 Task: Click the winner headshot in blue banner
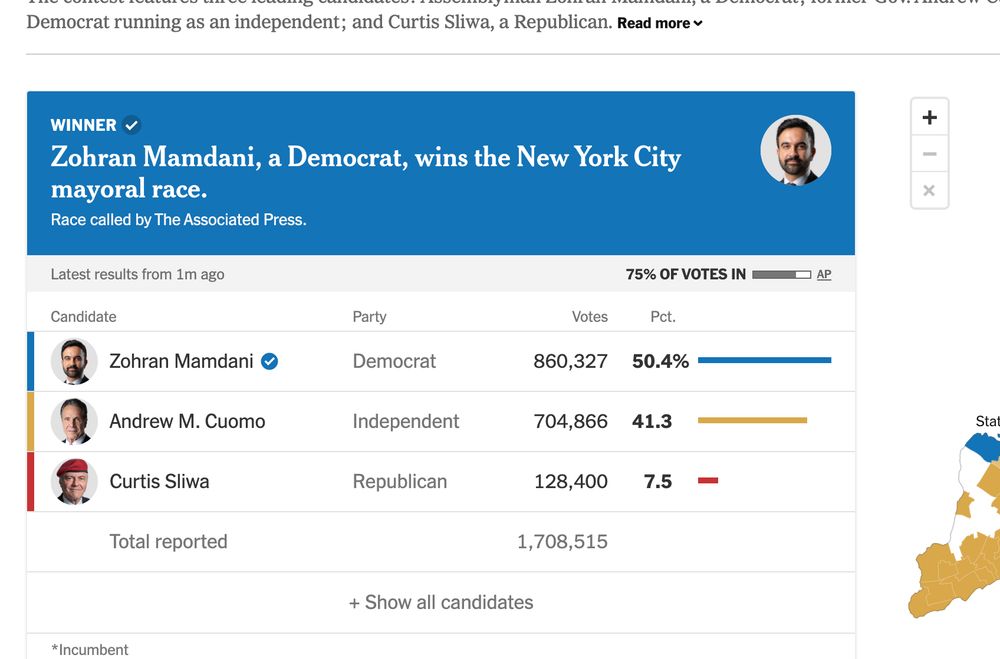(x=795, y=150)
